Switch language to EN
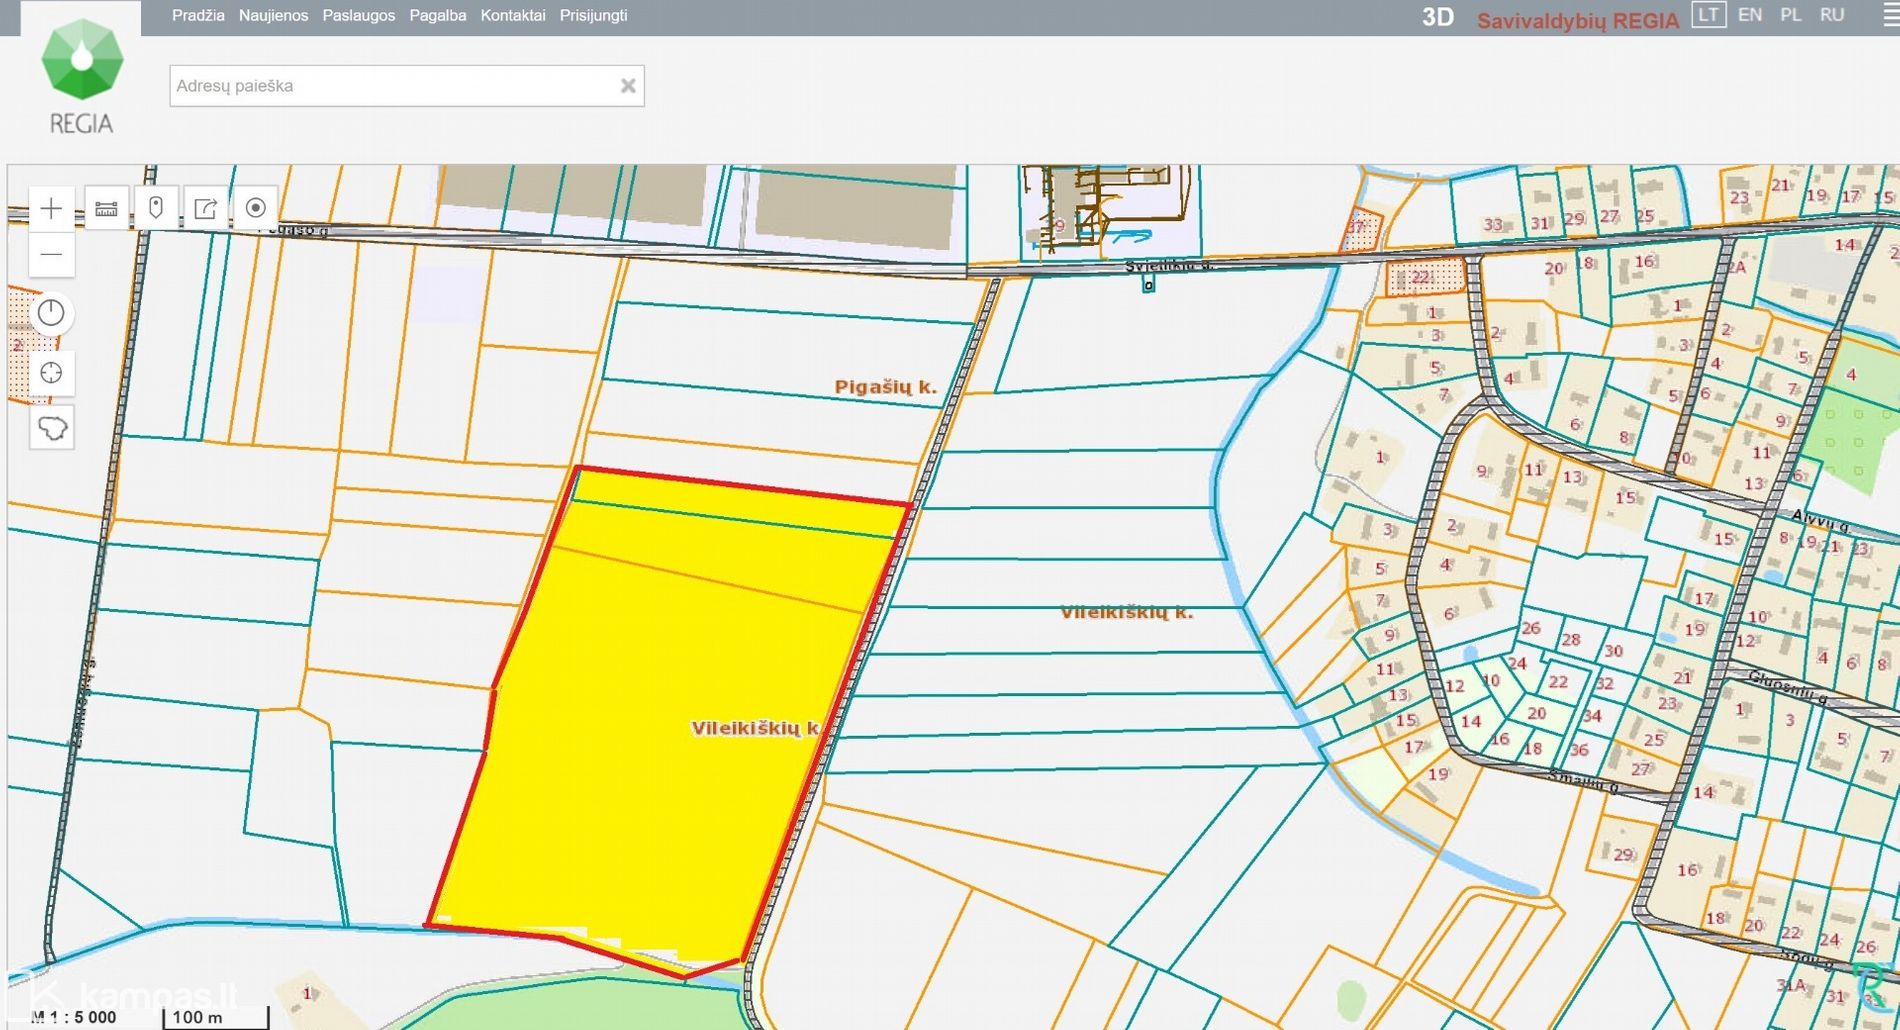The width and height of the screenshot is (1900, 1030). (1750, 15)
